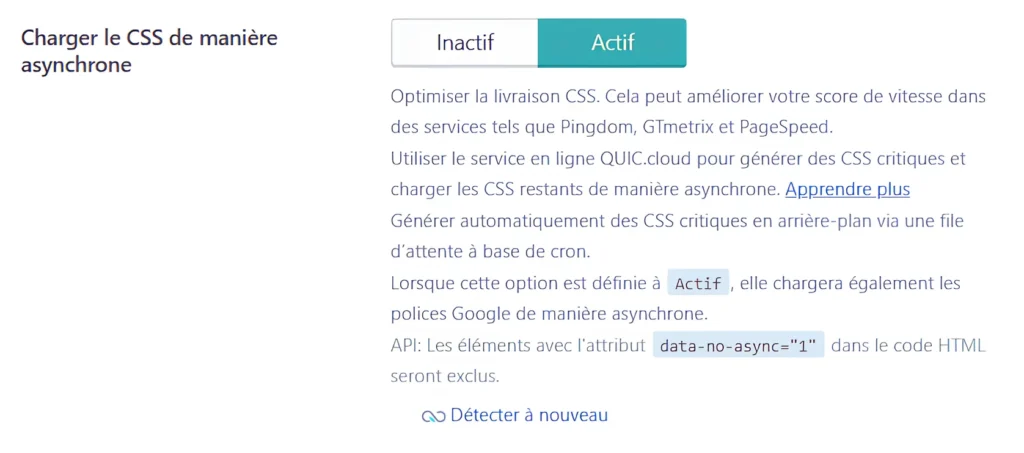Click the chain icon beside Détecter à nouveau
1024x453 pixels.
(432, 416)
